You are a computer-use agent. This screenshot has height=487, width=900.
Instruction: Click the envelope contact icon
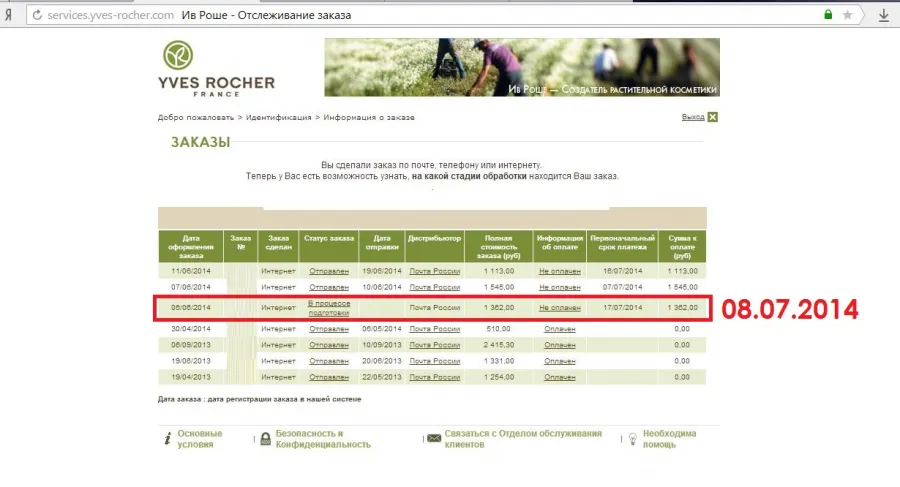(434, 438)
